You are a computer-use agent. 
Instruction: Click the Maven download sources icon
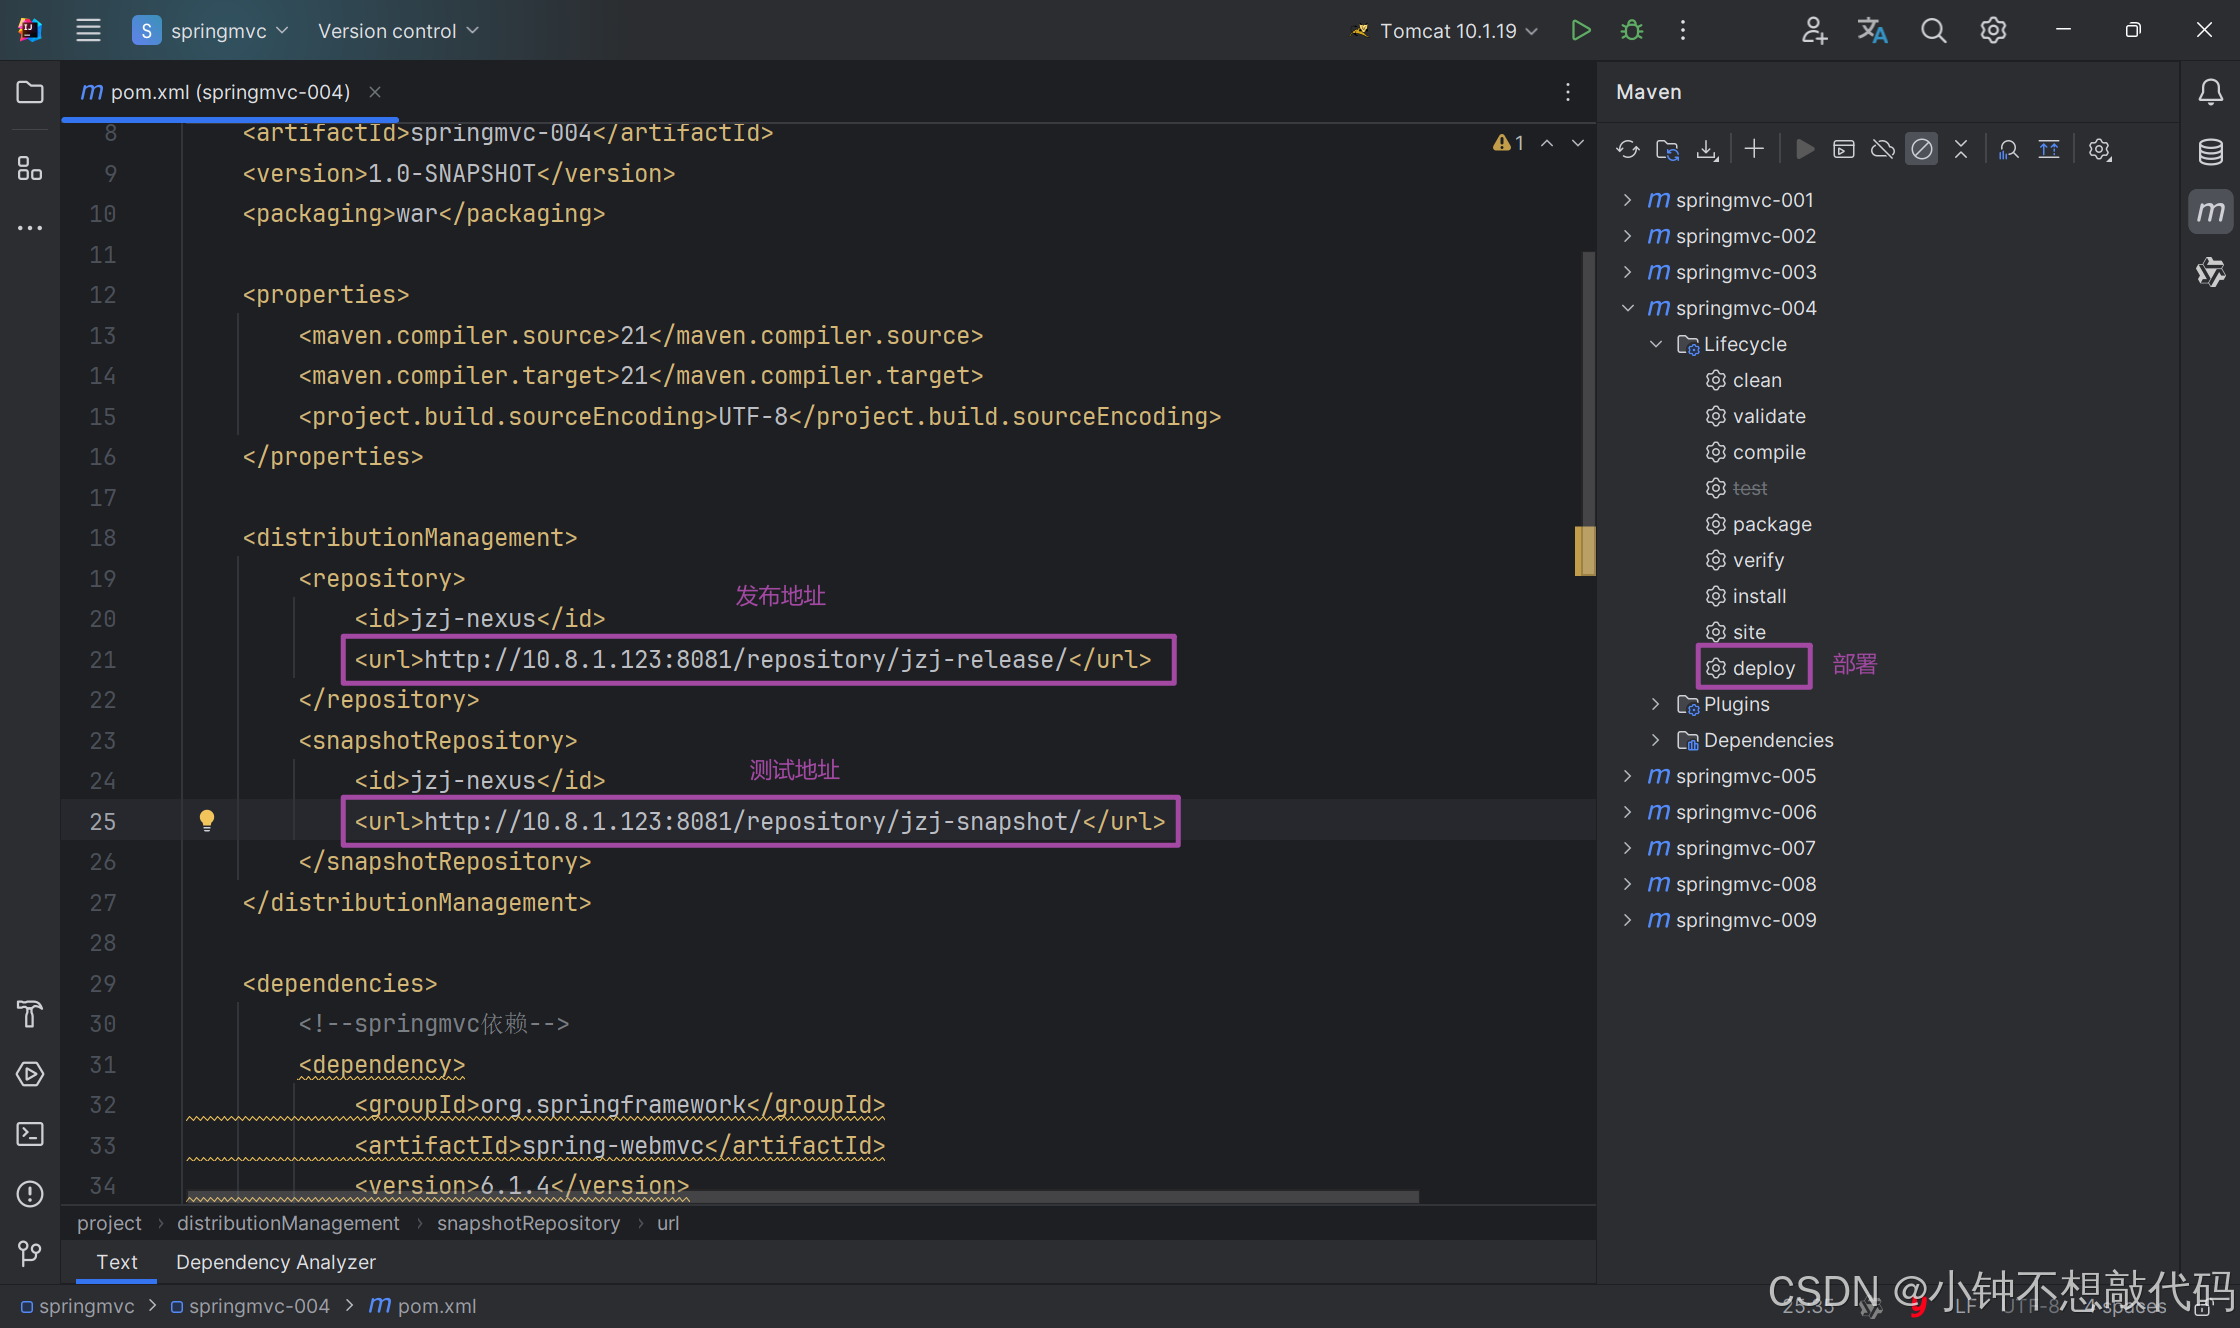[1707, 149]
